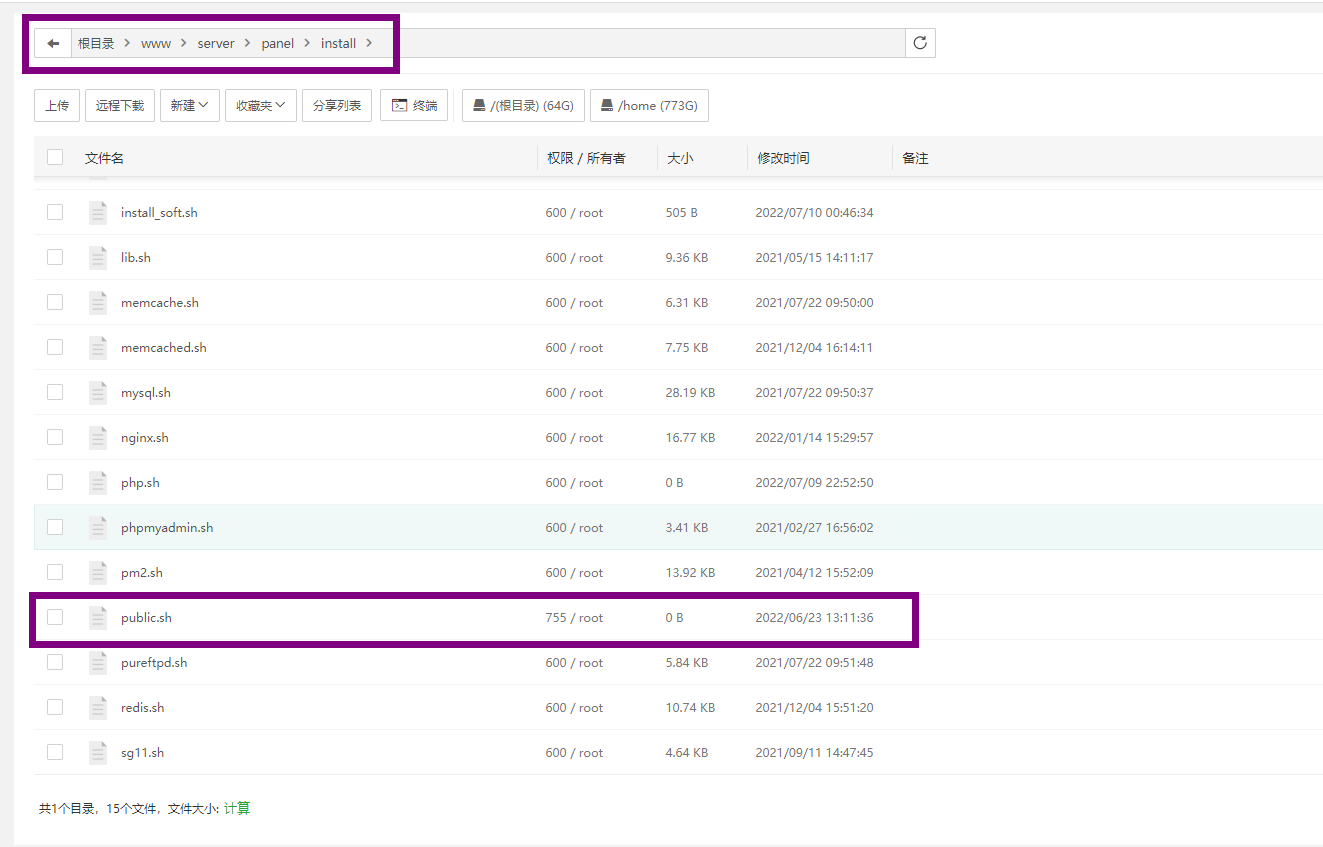Expand the 新建 dropdown
Screen dimensions: 1323x847
click(x=190, y=105)
